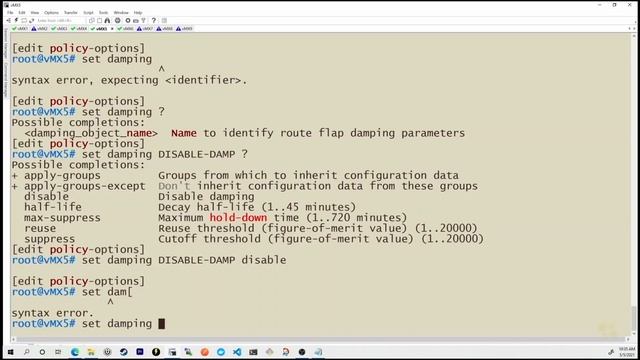Screen dimensions: 640x360
Task: Open Task View on the taskbar
Action: [58, 352]
